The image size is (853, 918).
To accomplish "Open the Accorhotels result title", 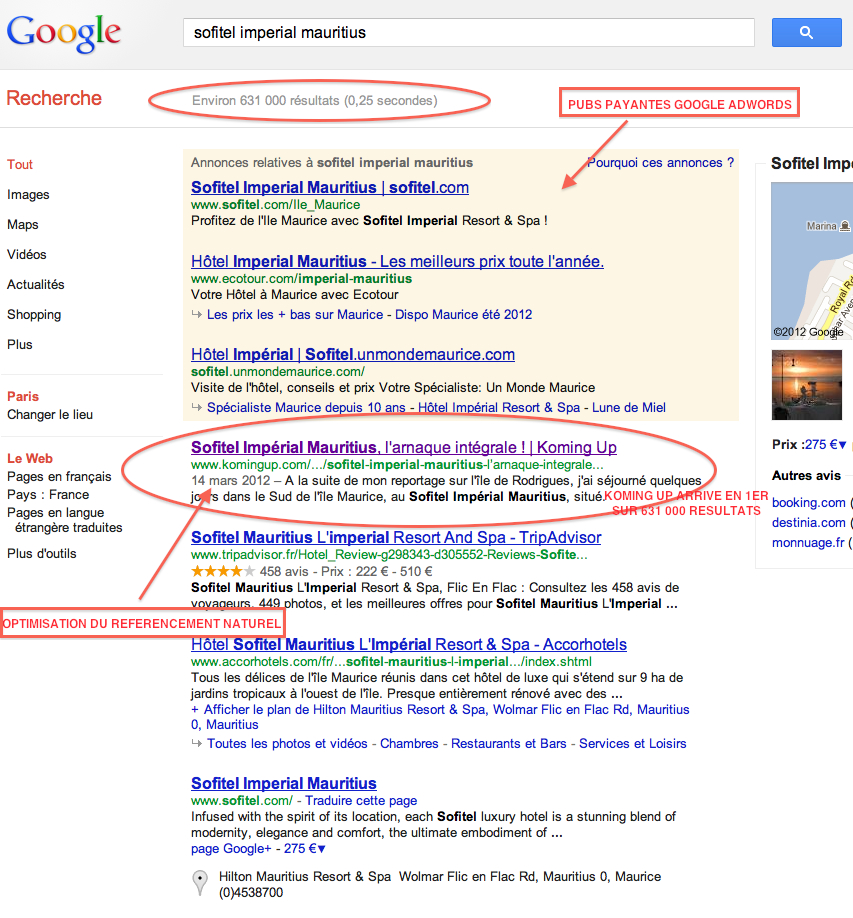I will click(x=409, y=645).
